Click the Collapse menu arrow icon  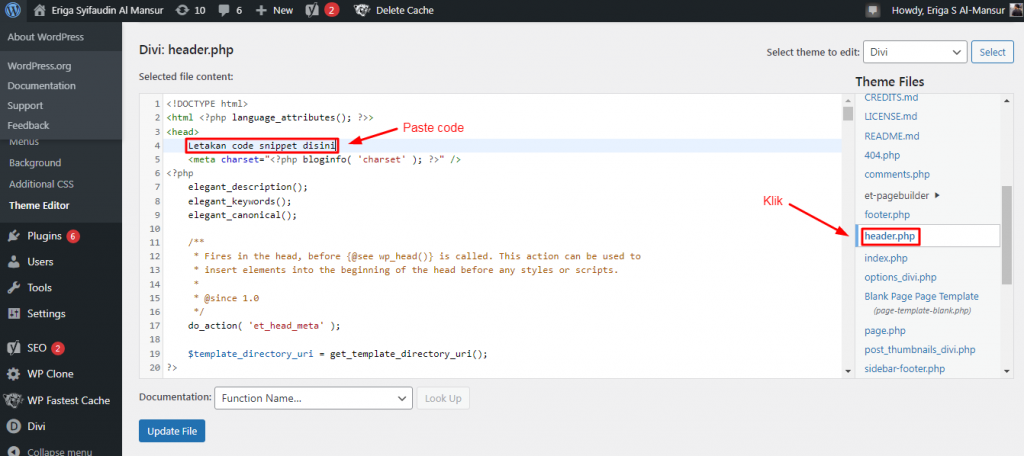[x=14, y=452]
